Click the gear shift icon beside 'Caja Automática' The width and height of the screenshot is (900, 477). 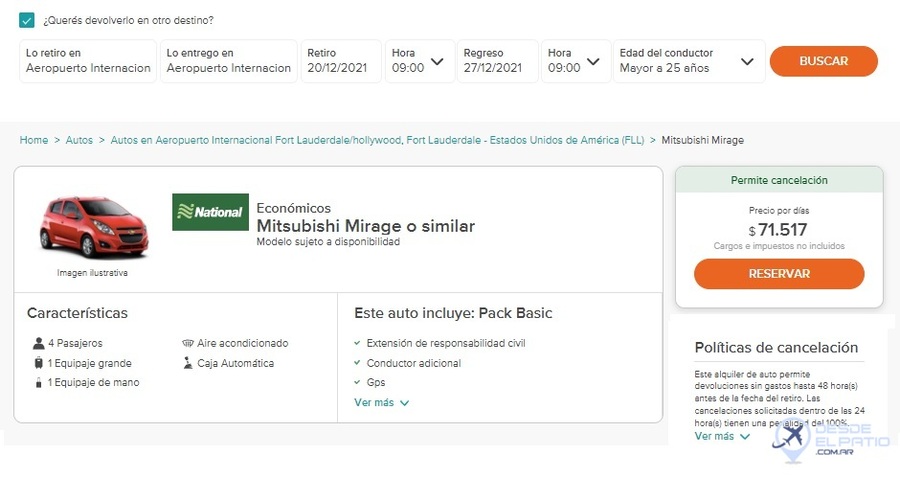point(188,363)
